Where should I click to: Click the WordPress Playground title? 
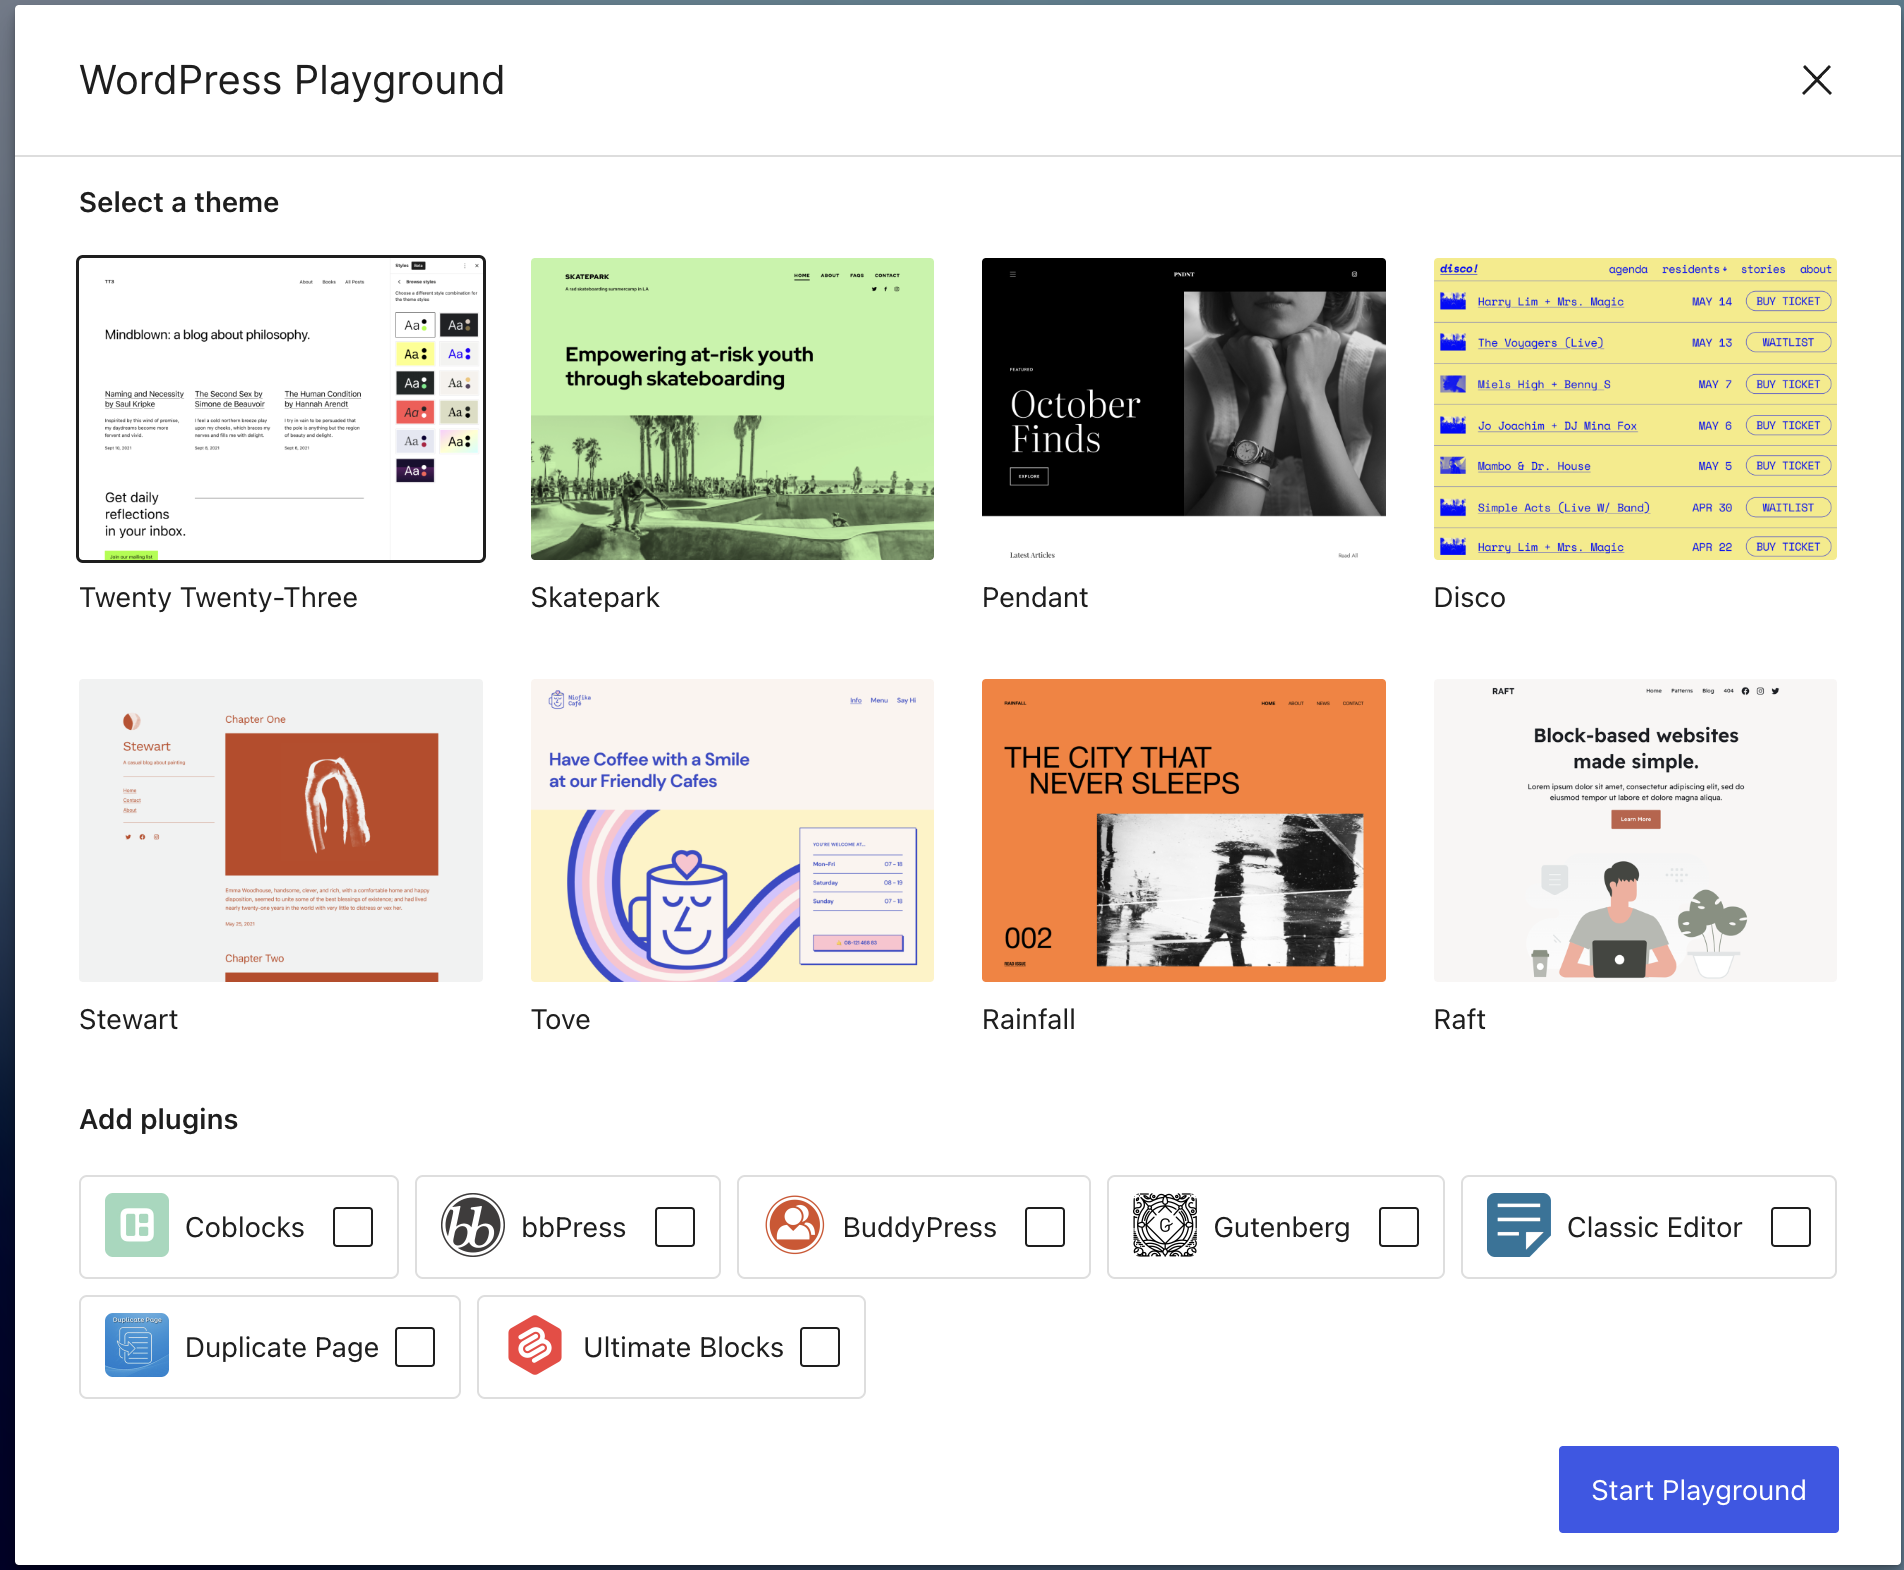pyautogui.click(x=292, y=81)
